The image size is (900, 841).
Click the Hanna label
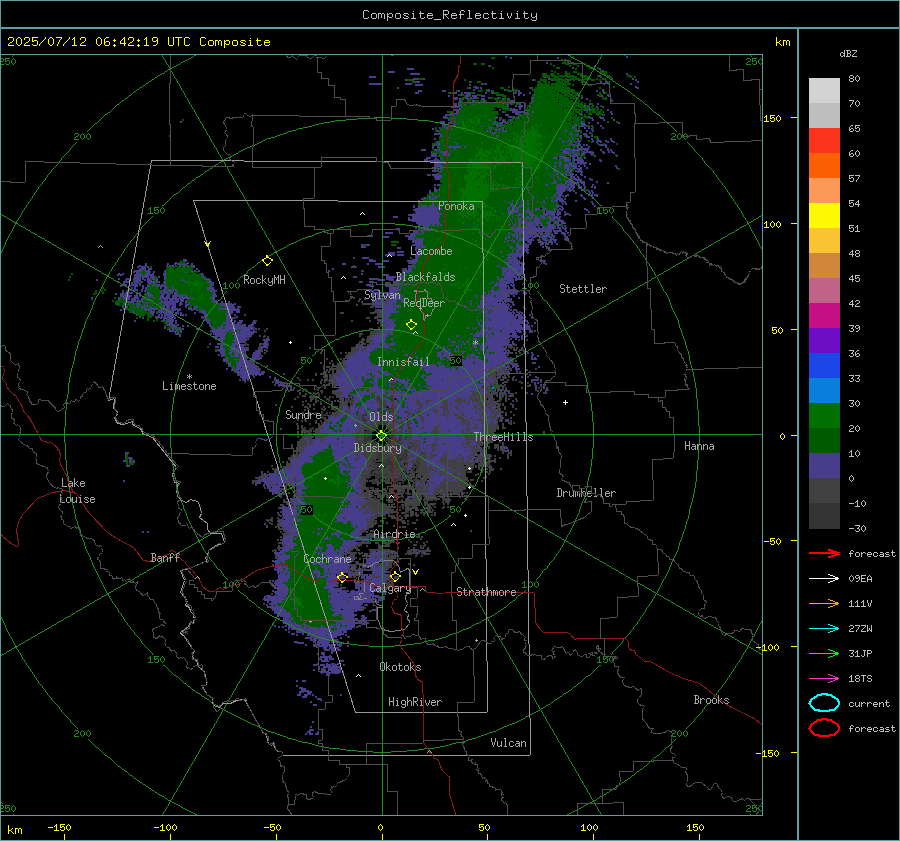pyautogui.click(x=699, y=446)
